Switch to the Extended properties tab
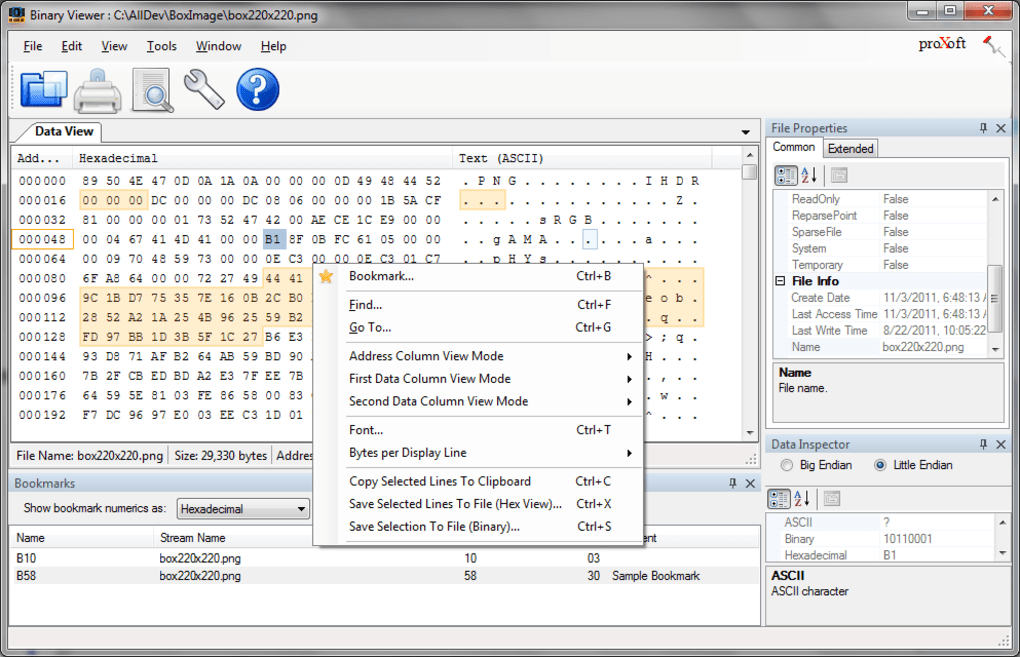Viewport: 1020px width, 657px height. (x=850, y=148)
